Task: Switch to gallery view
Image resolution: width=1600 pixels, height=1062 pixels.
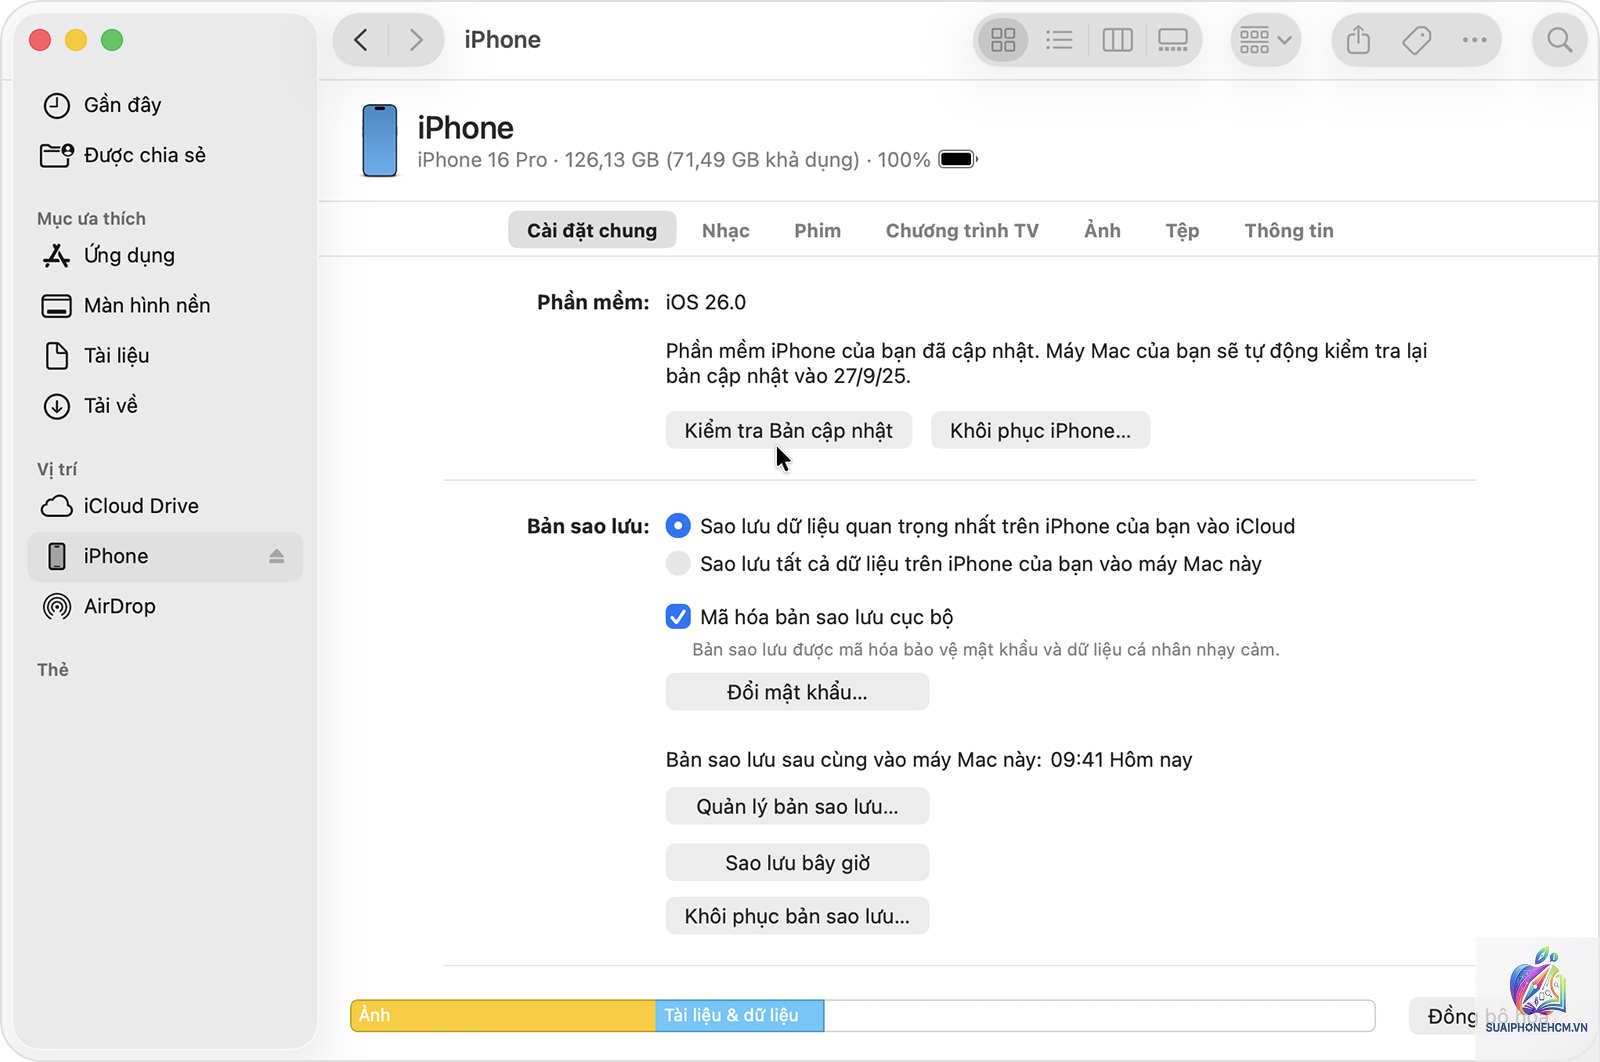Action: 1173,40
